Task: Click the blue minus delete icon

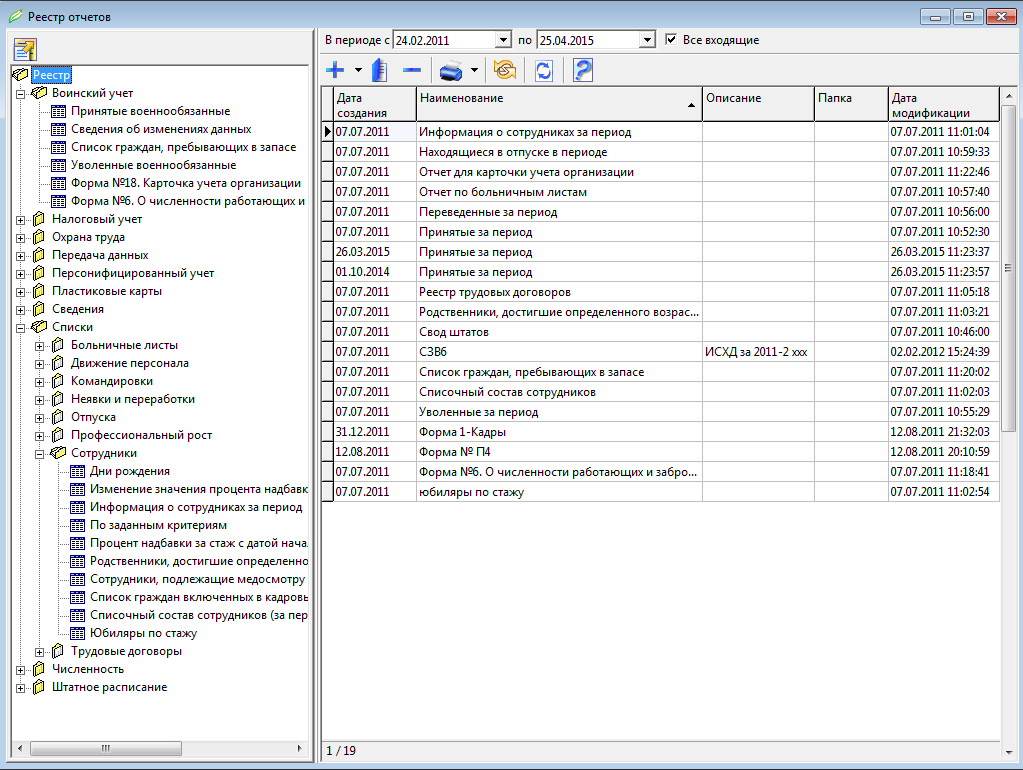Action: tap(412, 70)
